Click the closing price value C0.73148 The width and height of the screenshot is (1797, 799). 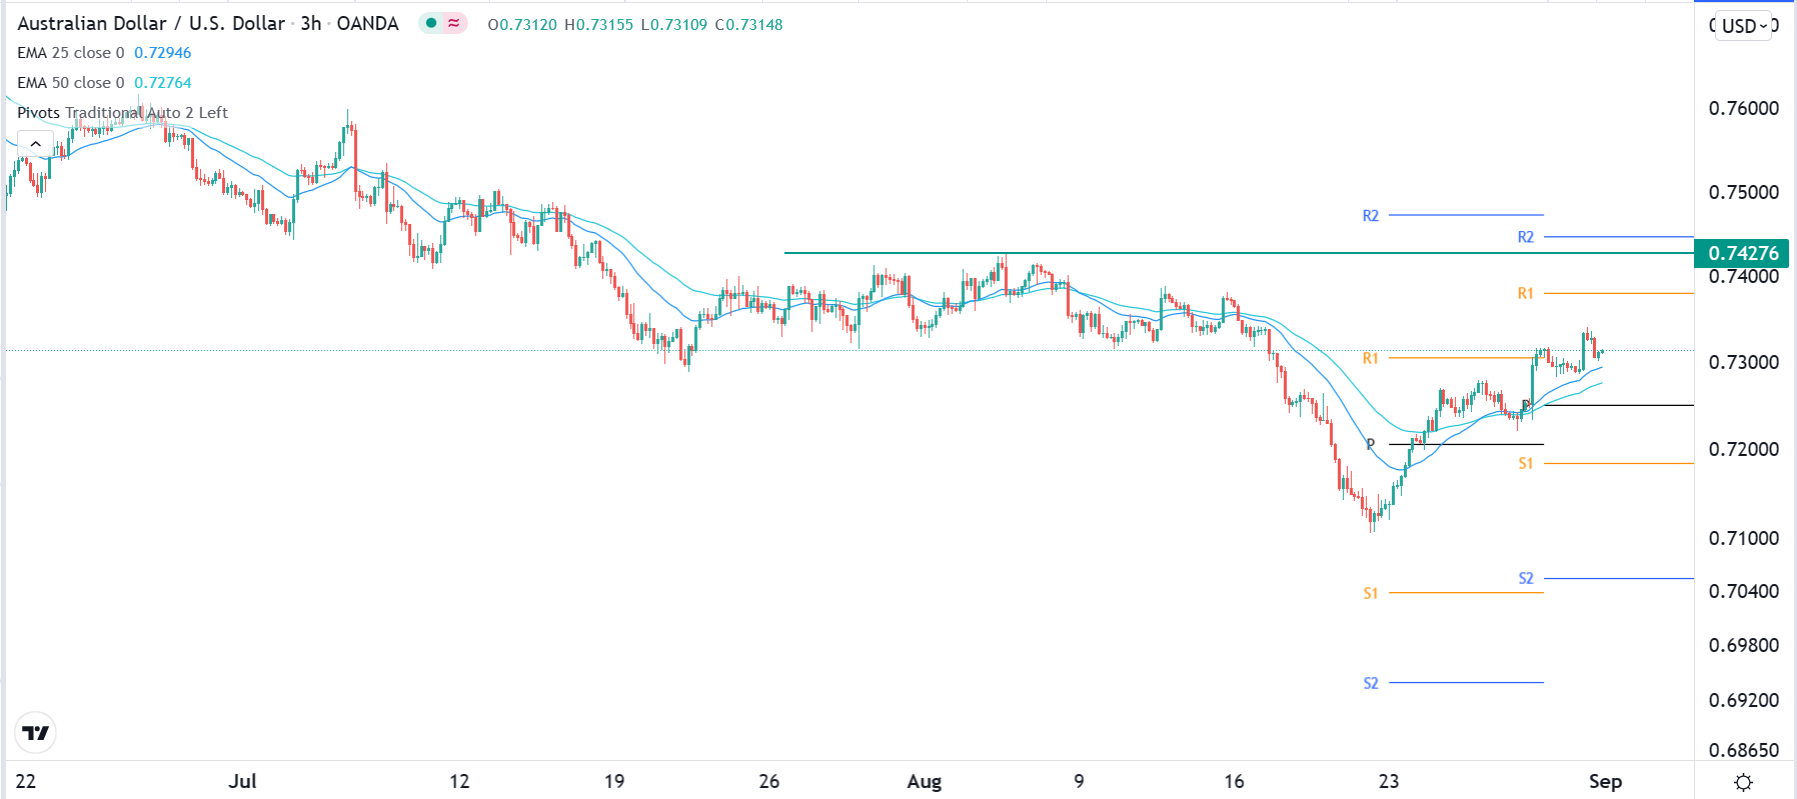pos(749,24)
